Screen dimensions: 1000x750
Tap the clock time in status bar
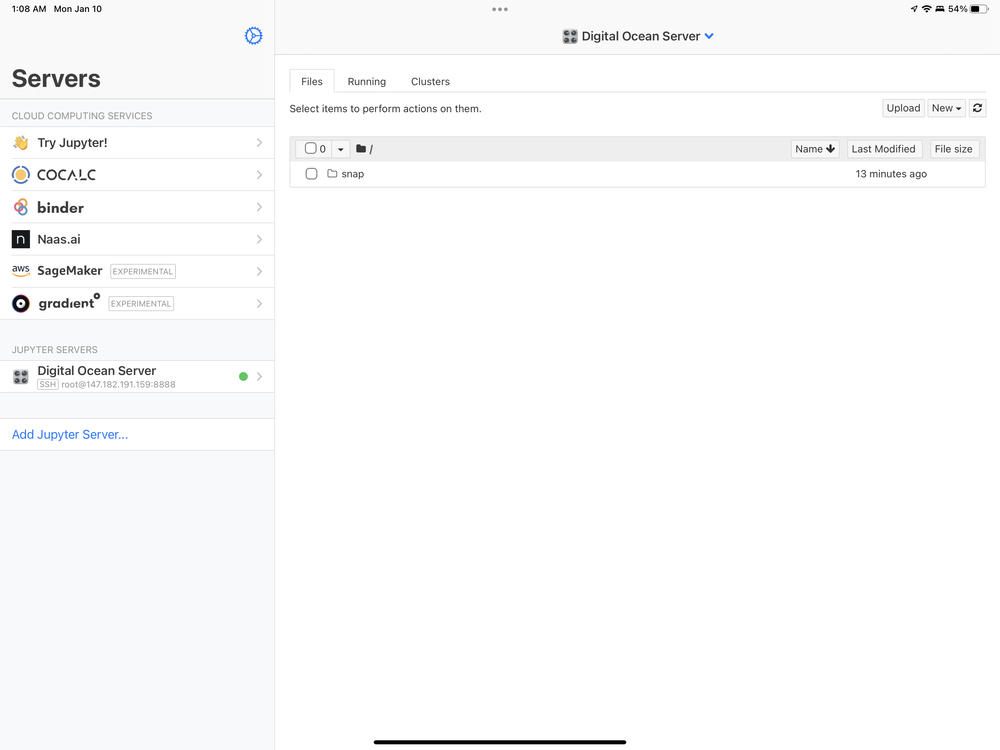29,9
